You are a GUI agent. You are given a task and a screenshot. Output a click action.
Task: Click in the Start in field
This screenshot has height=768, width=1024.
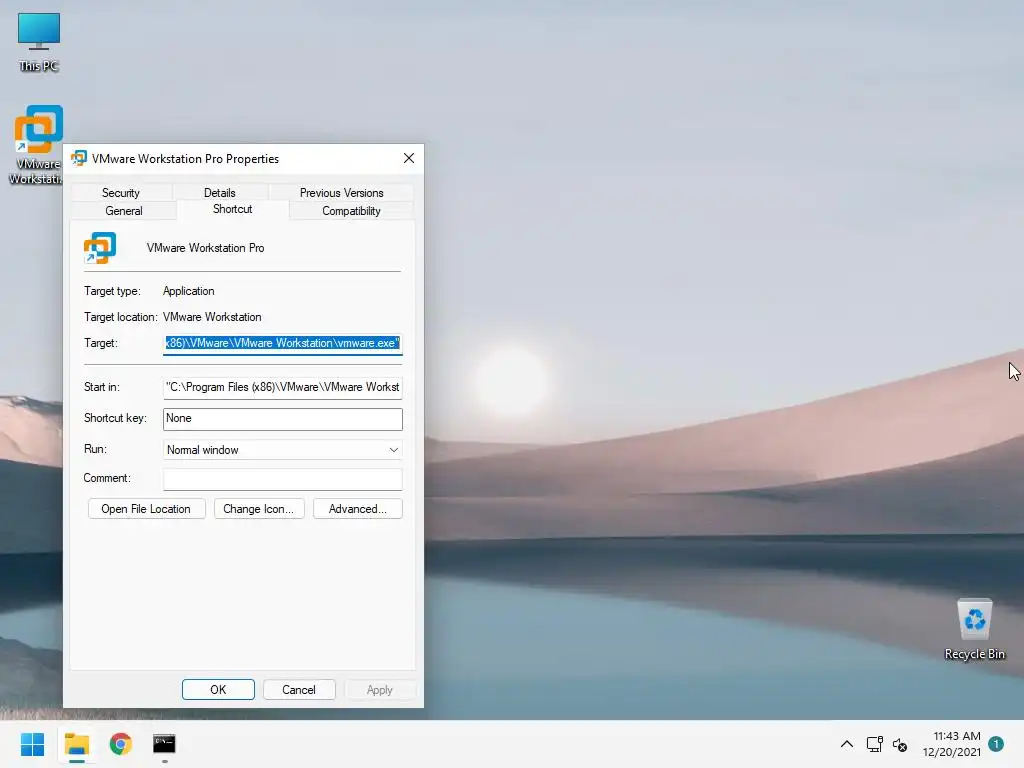282,387
